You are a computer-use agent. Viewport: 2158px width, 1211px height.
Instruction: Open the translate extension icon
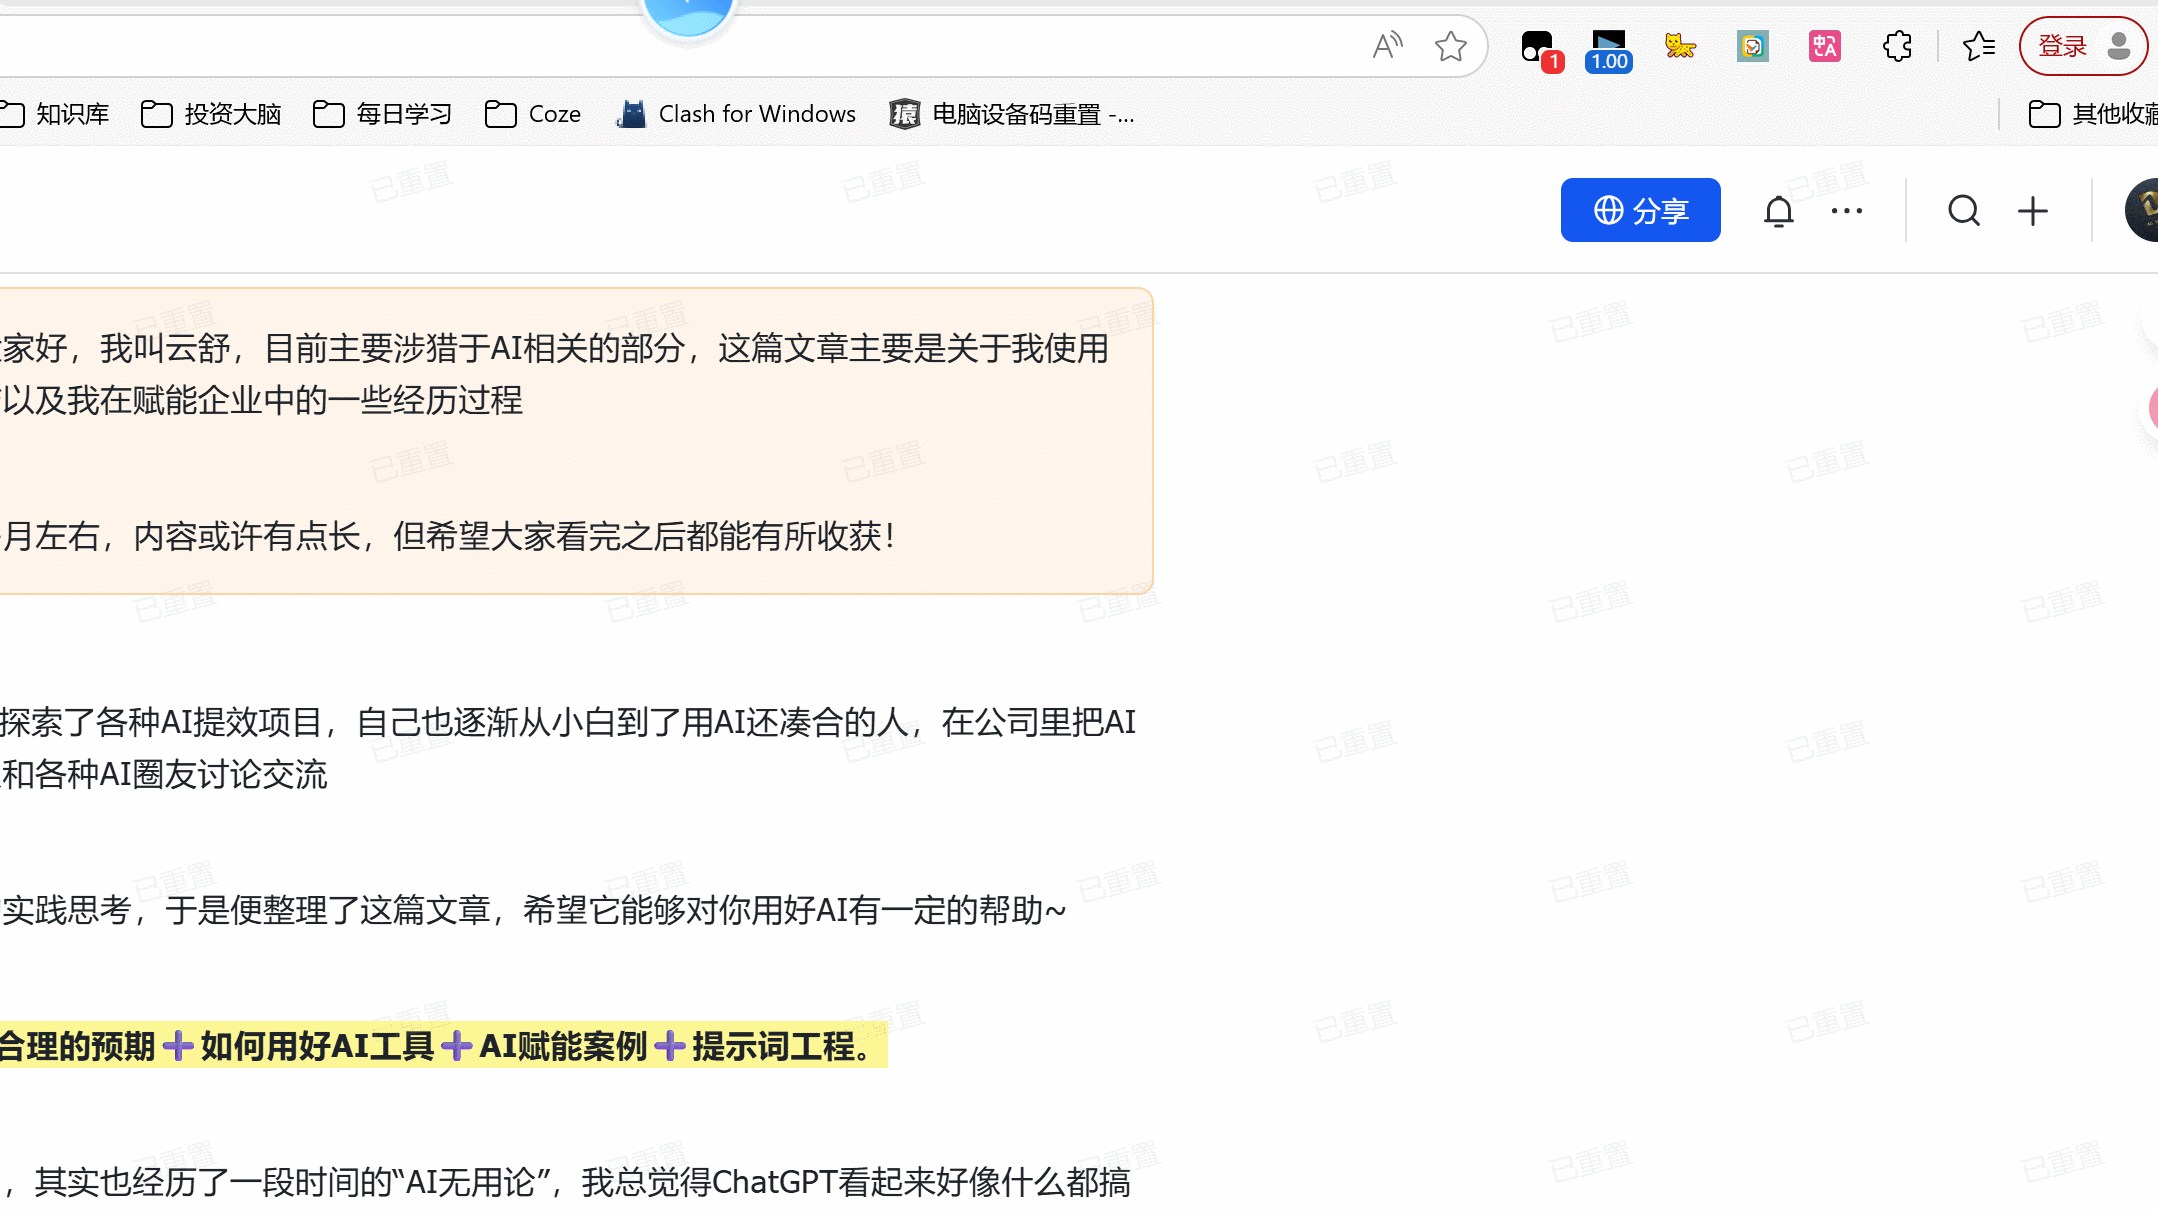click(1825, 46)
